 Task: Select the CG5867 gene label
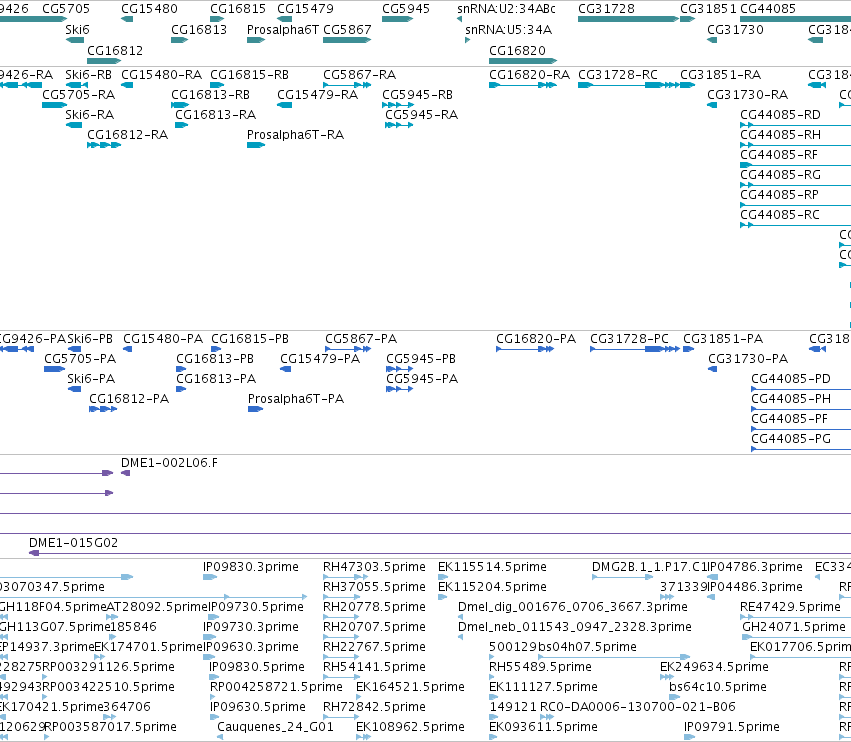pos(347,29)
